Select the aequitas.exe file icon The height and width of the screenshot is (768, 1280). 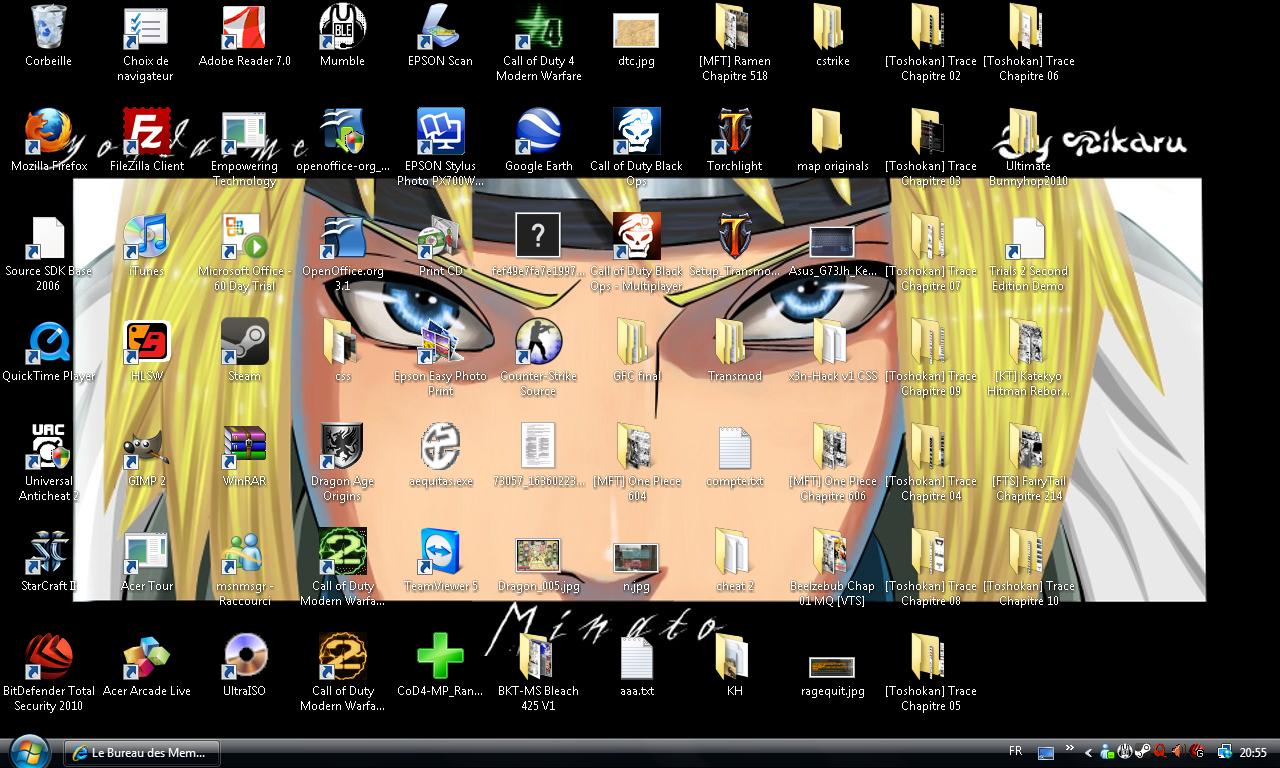click(440, 447)
